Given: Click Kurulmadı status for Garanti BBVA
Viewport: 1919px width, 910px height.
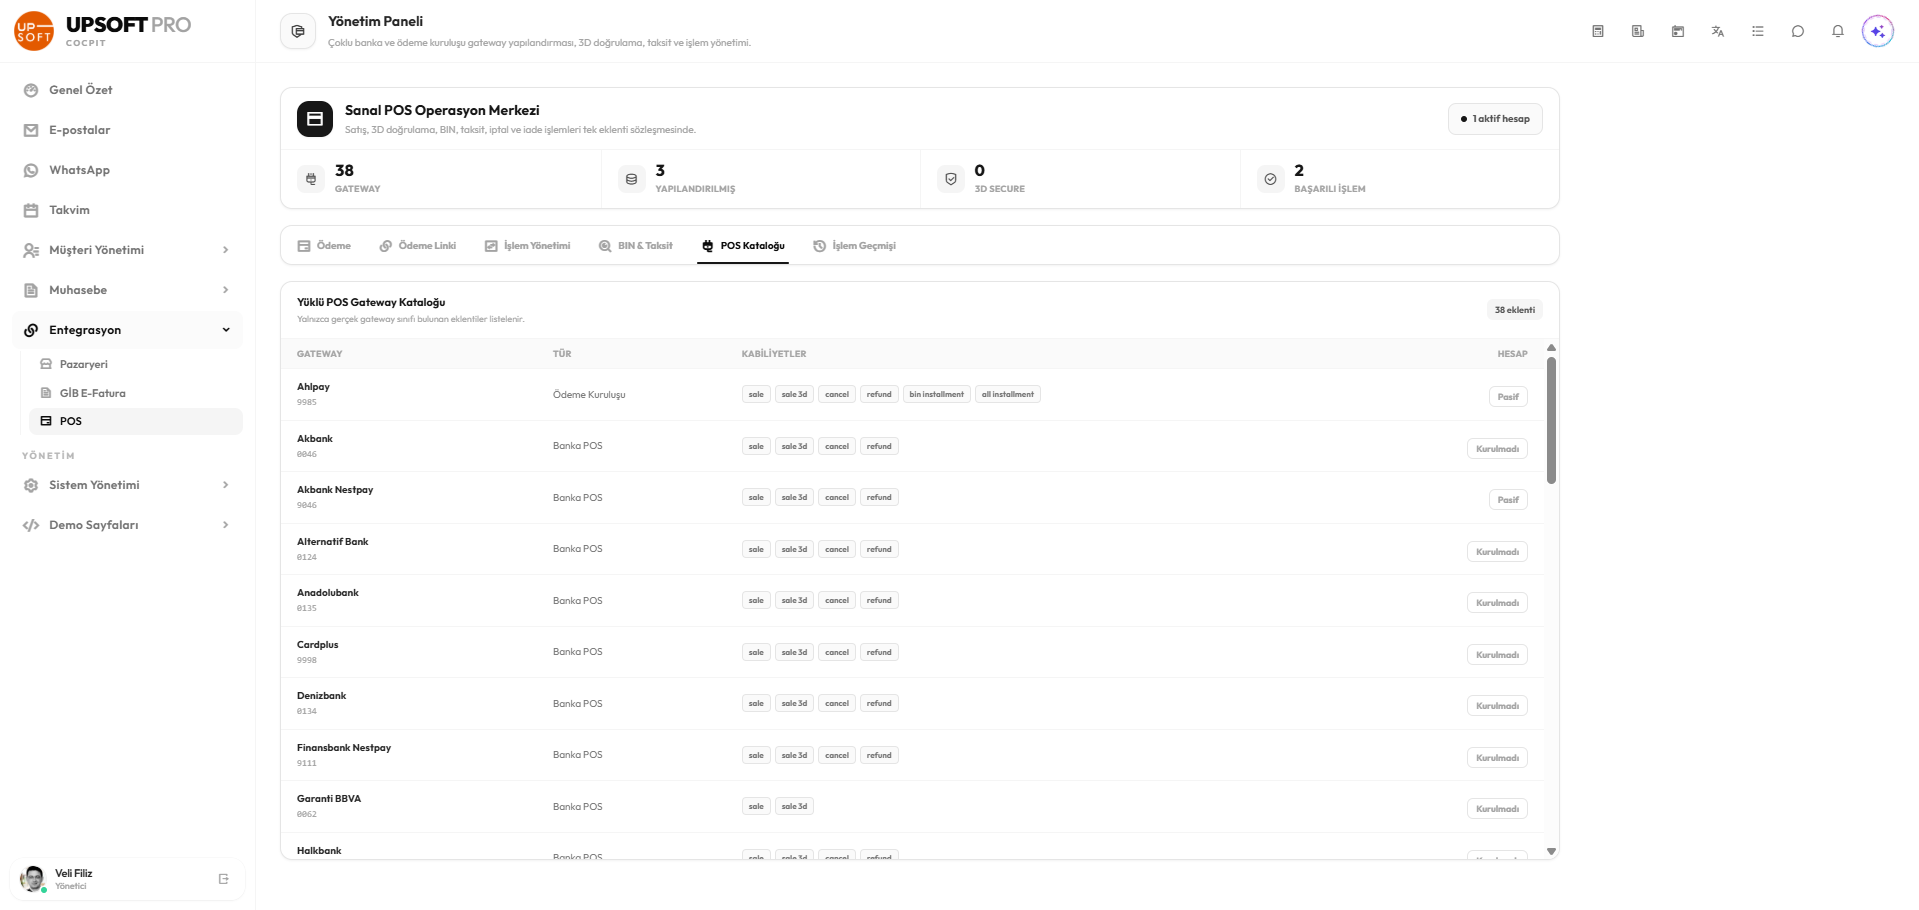Looking at the screenshot, I should (x=1497, y=809).
